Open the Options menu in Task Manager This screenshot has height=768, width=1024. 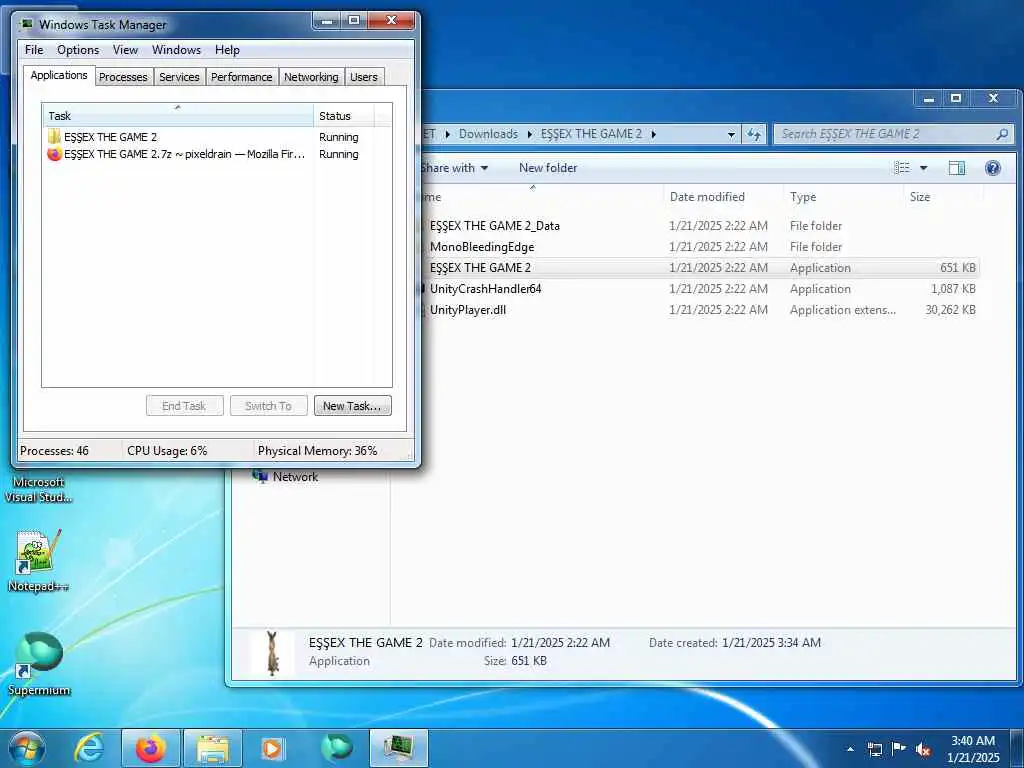(78, 50)
